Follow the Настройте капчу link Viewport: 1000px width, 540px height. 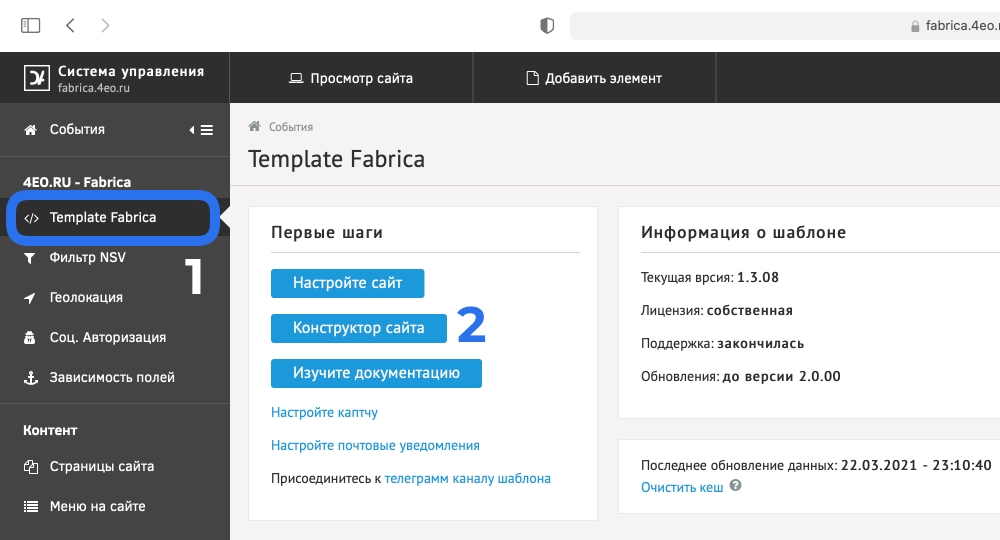coord(324,412)
